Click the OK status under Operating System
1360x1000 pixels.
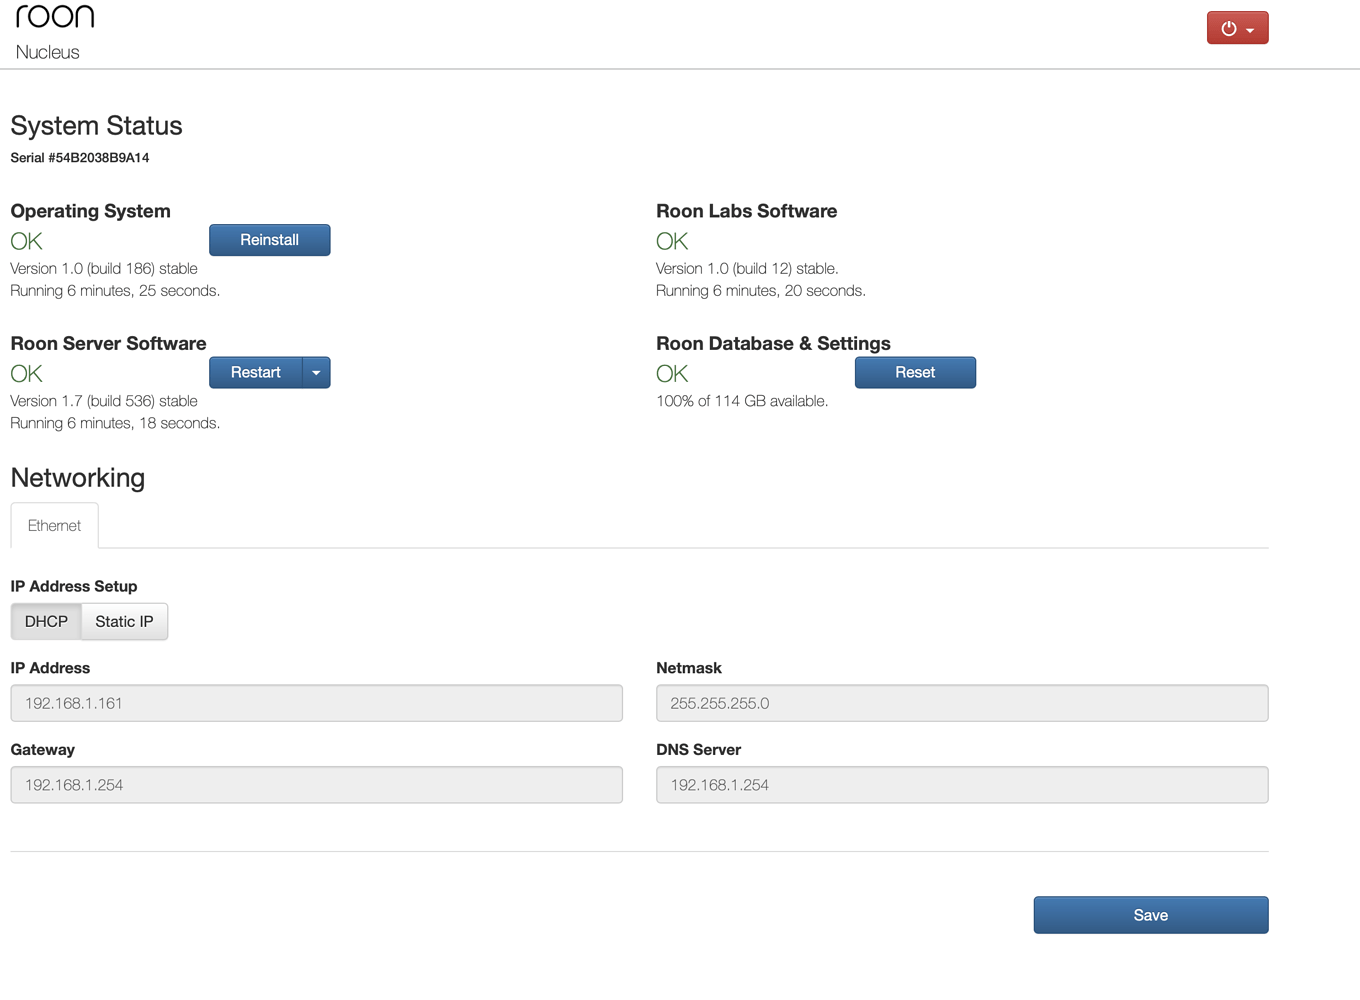tap(26, 240)
